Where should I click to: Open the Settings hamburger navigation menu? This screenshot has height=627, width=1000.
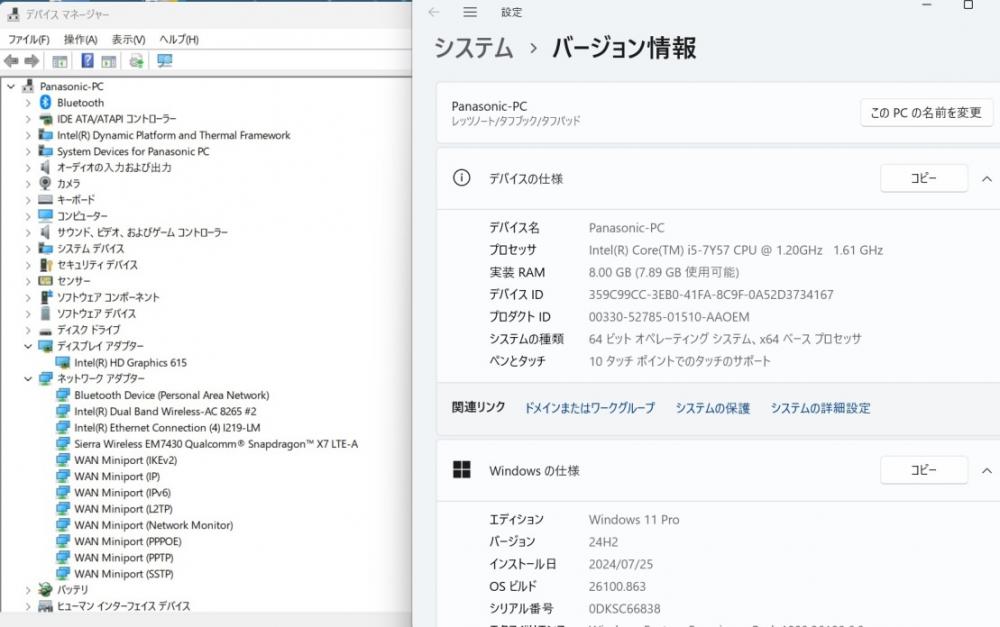(x=470, y=12)
